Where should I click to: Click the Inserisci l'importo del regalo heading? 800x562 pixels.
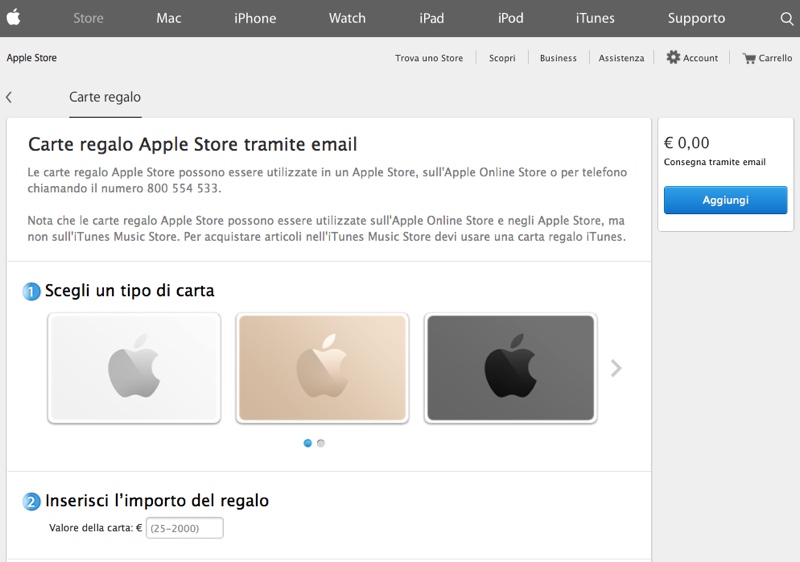157,501
